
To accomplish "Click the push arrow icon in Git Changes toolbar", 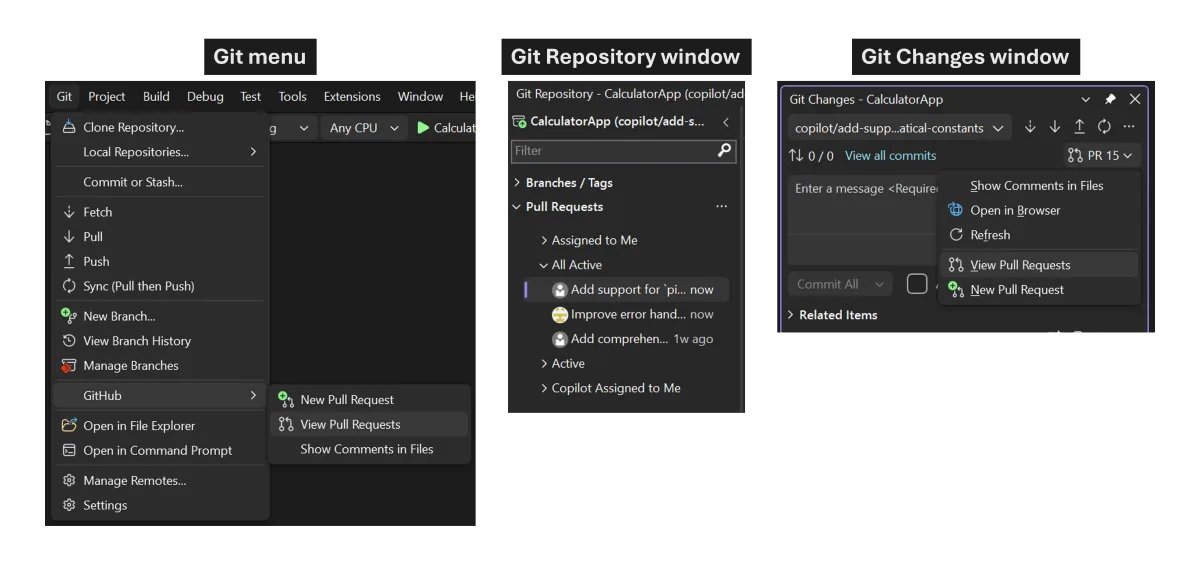I will click(x=1080, y=127).
